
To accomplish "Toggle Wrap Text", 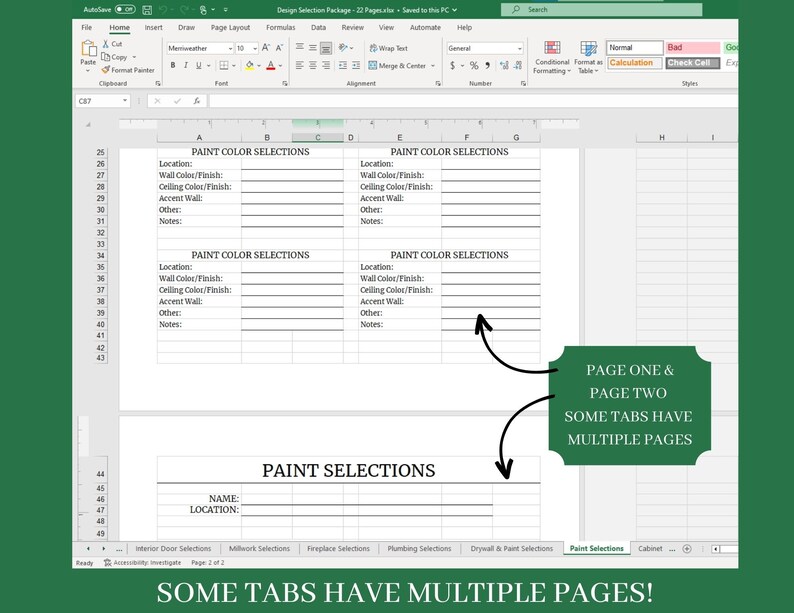I will tap(388, 48).
